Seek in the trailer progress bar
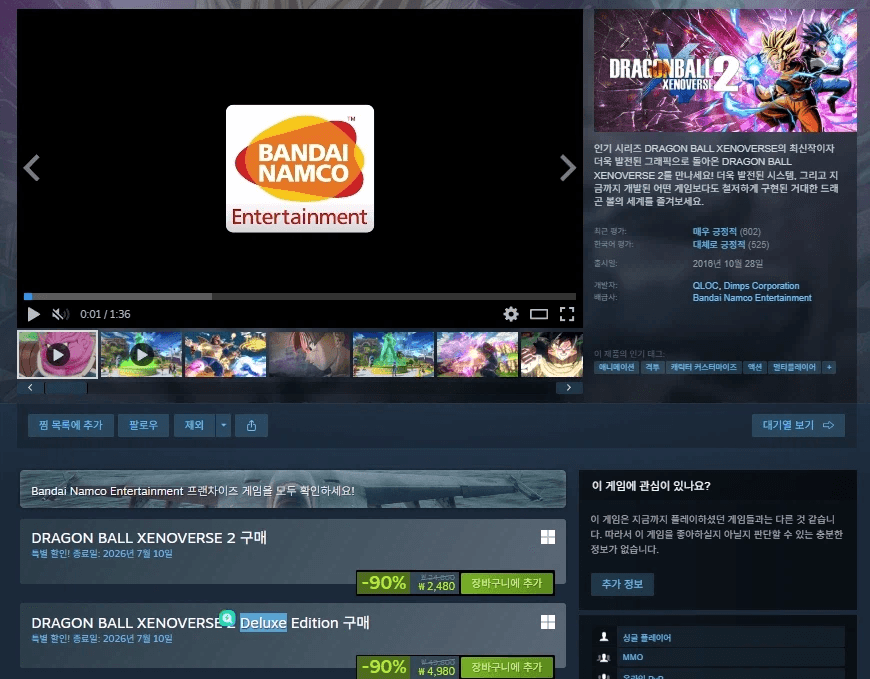Screen dimensions: 870x679 [x=300, y=297]
